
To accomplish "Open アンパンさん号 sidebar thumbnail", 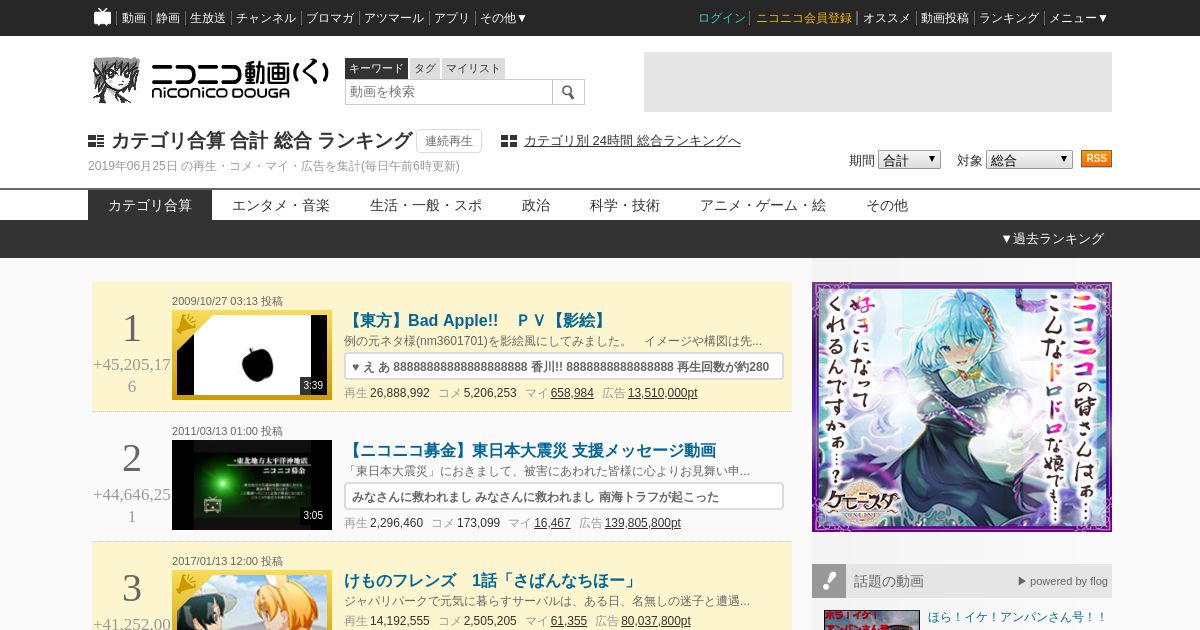I will (872, 620).
